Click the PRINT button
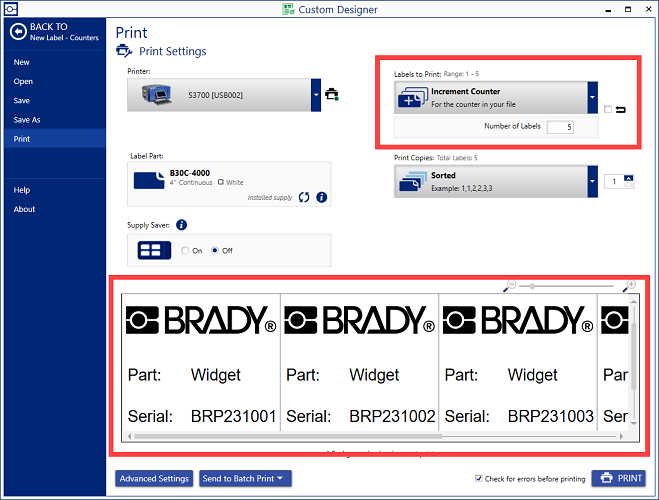 (x=619, y=478)
